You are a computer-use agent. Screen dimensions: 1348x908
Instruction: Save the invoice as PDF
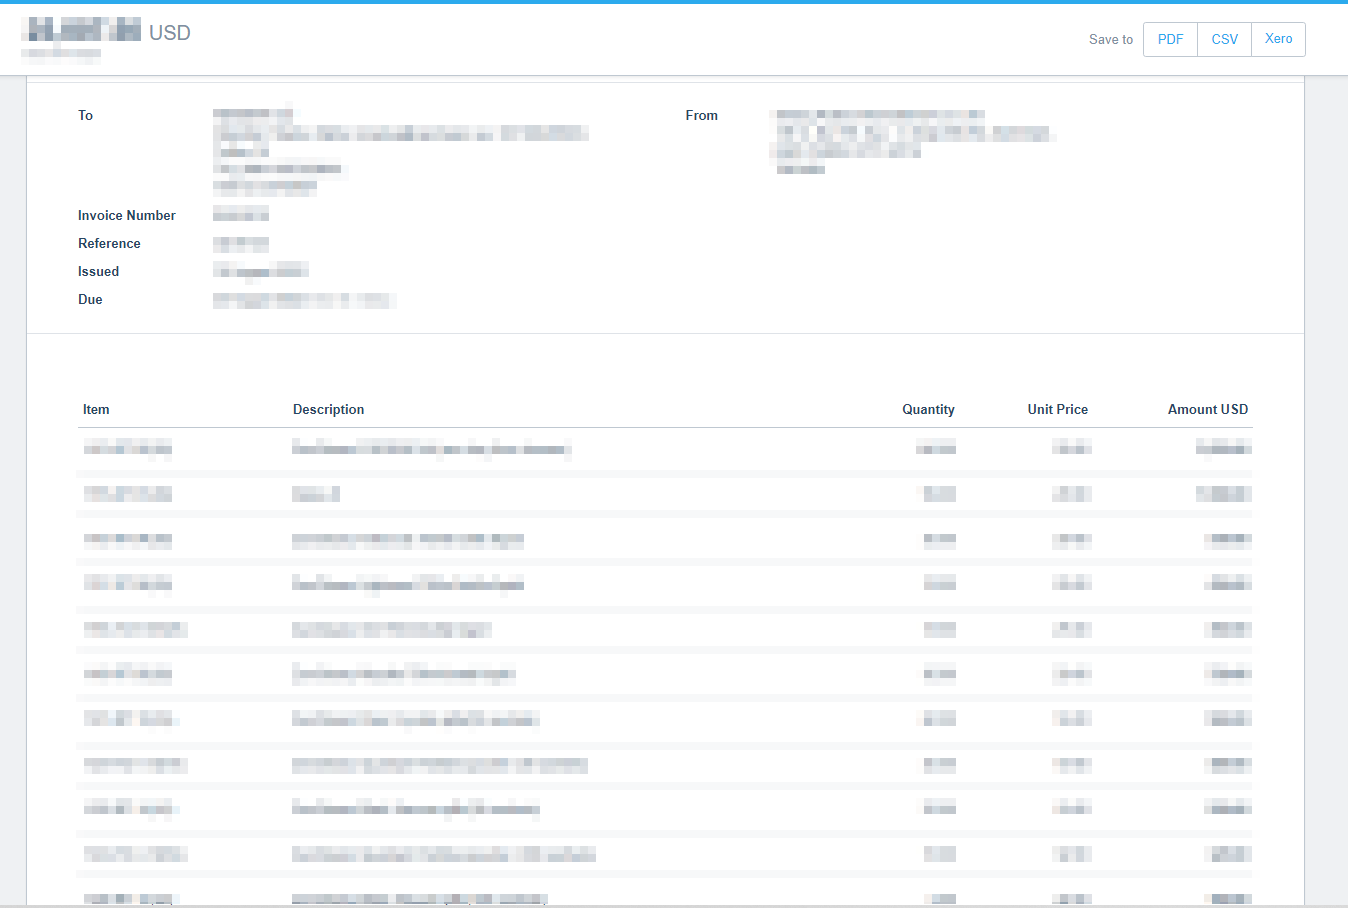(1170, 39)
